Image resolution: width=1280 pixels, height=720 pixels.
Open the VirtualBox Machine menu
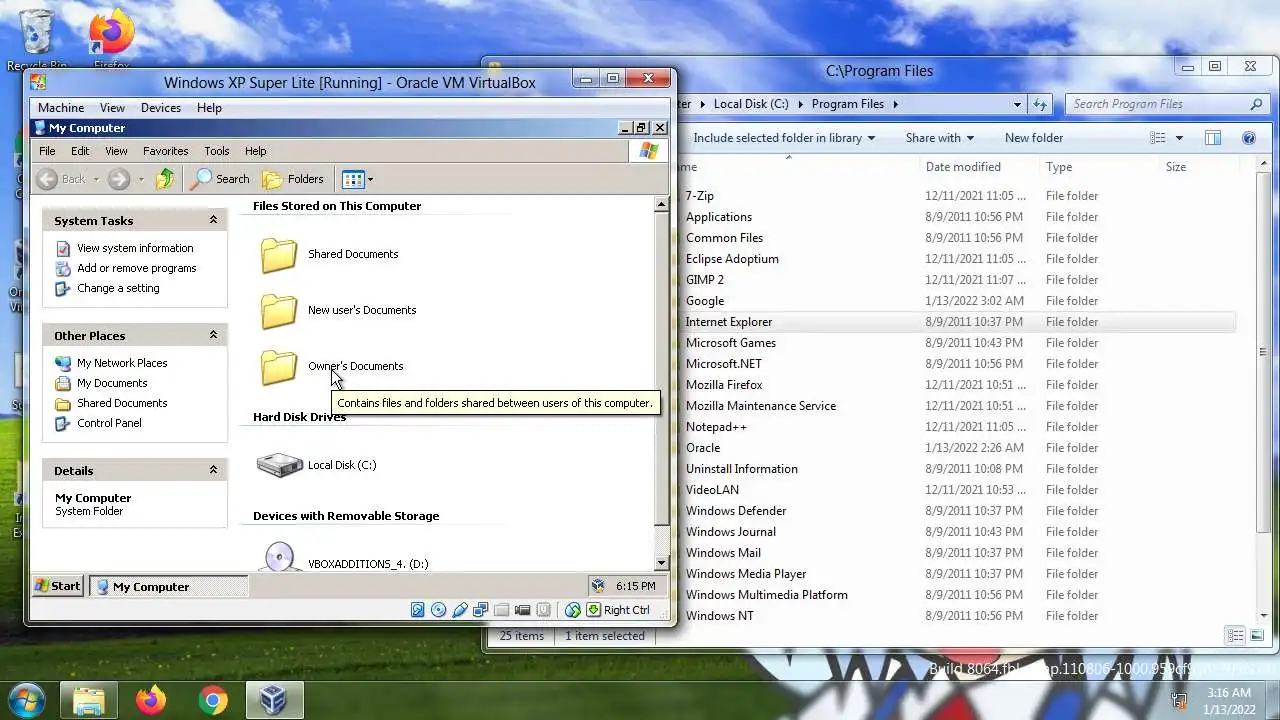[61, 108]
